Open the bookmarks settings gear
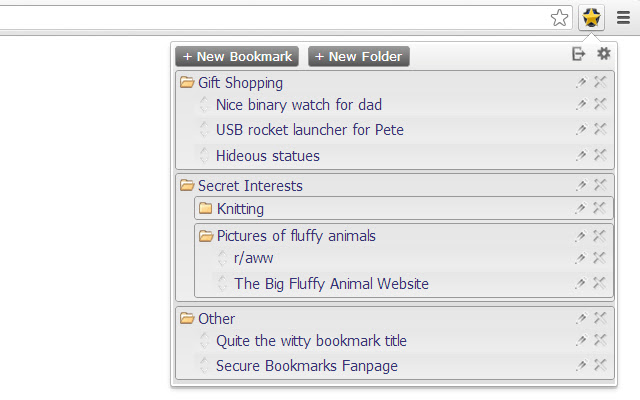 (604, 55)
